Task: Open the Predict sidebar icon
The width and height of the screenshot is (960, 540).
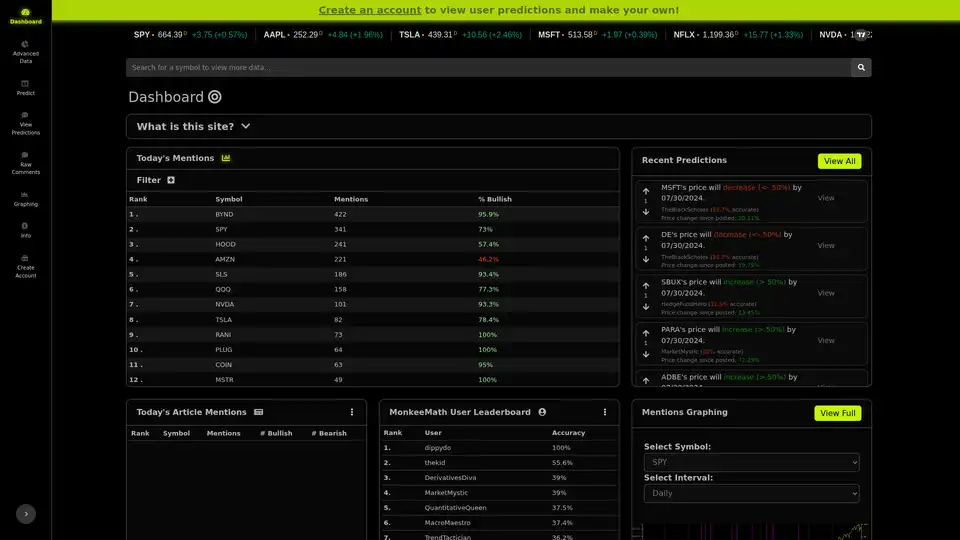Action: click(x=25, y=88)
